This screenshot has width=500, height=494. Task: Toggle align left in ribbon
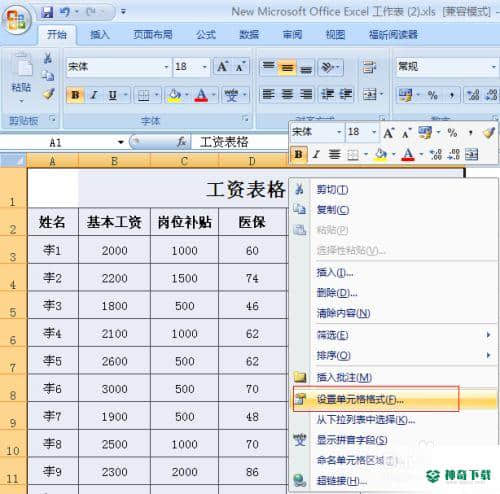[268, 95]
